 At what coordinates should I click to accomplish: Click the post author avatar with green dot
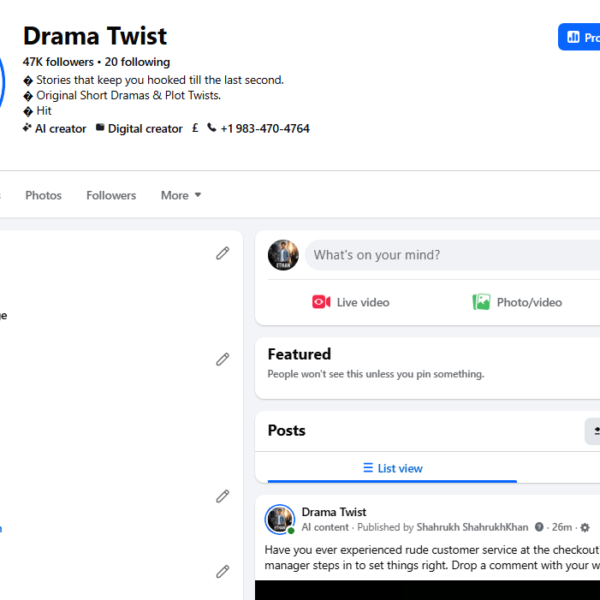(280, 519)
